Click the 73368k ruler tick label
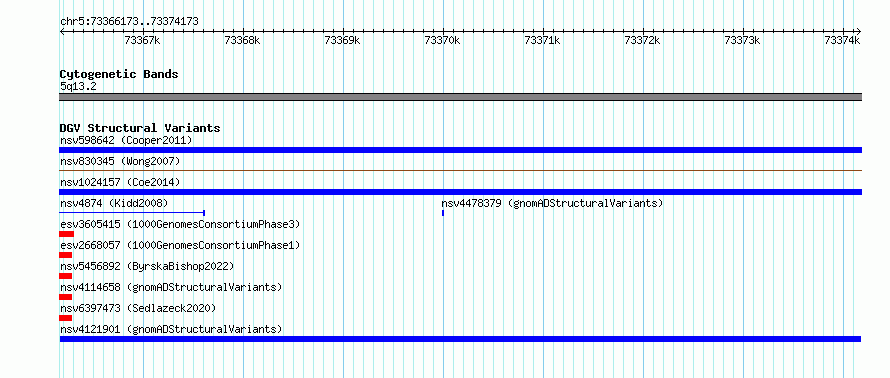This screenshot has width=890, height=378. point(242,40)
